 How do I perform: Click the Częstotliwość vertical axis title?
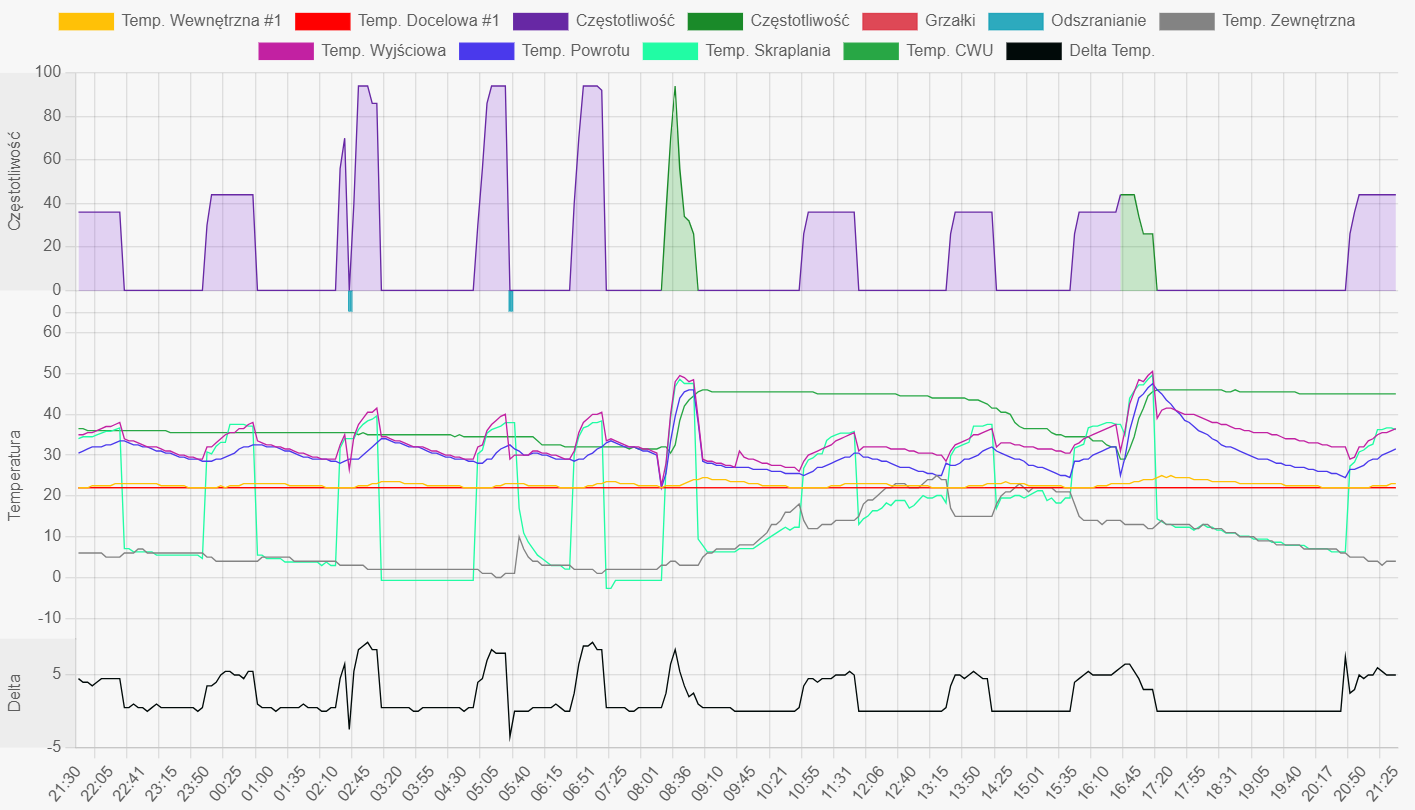[x=15, y=182]
